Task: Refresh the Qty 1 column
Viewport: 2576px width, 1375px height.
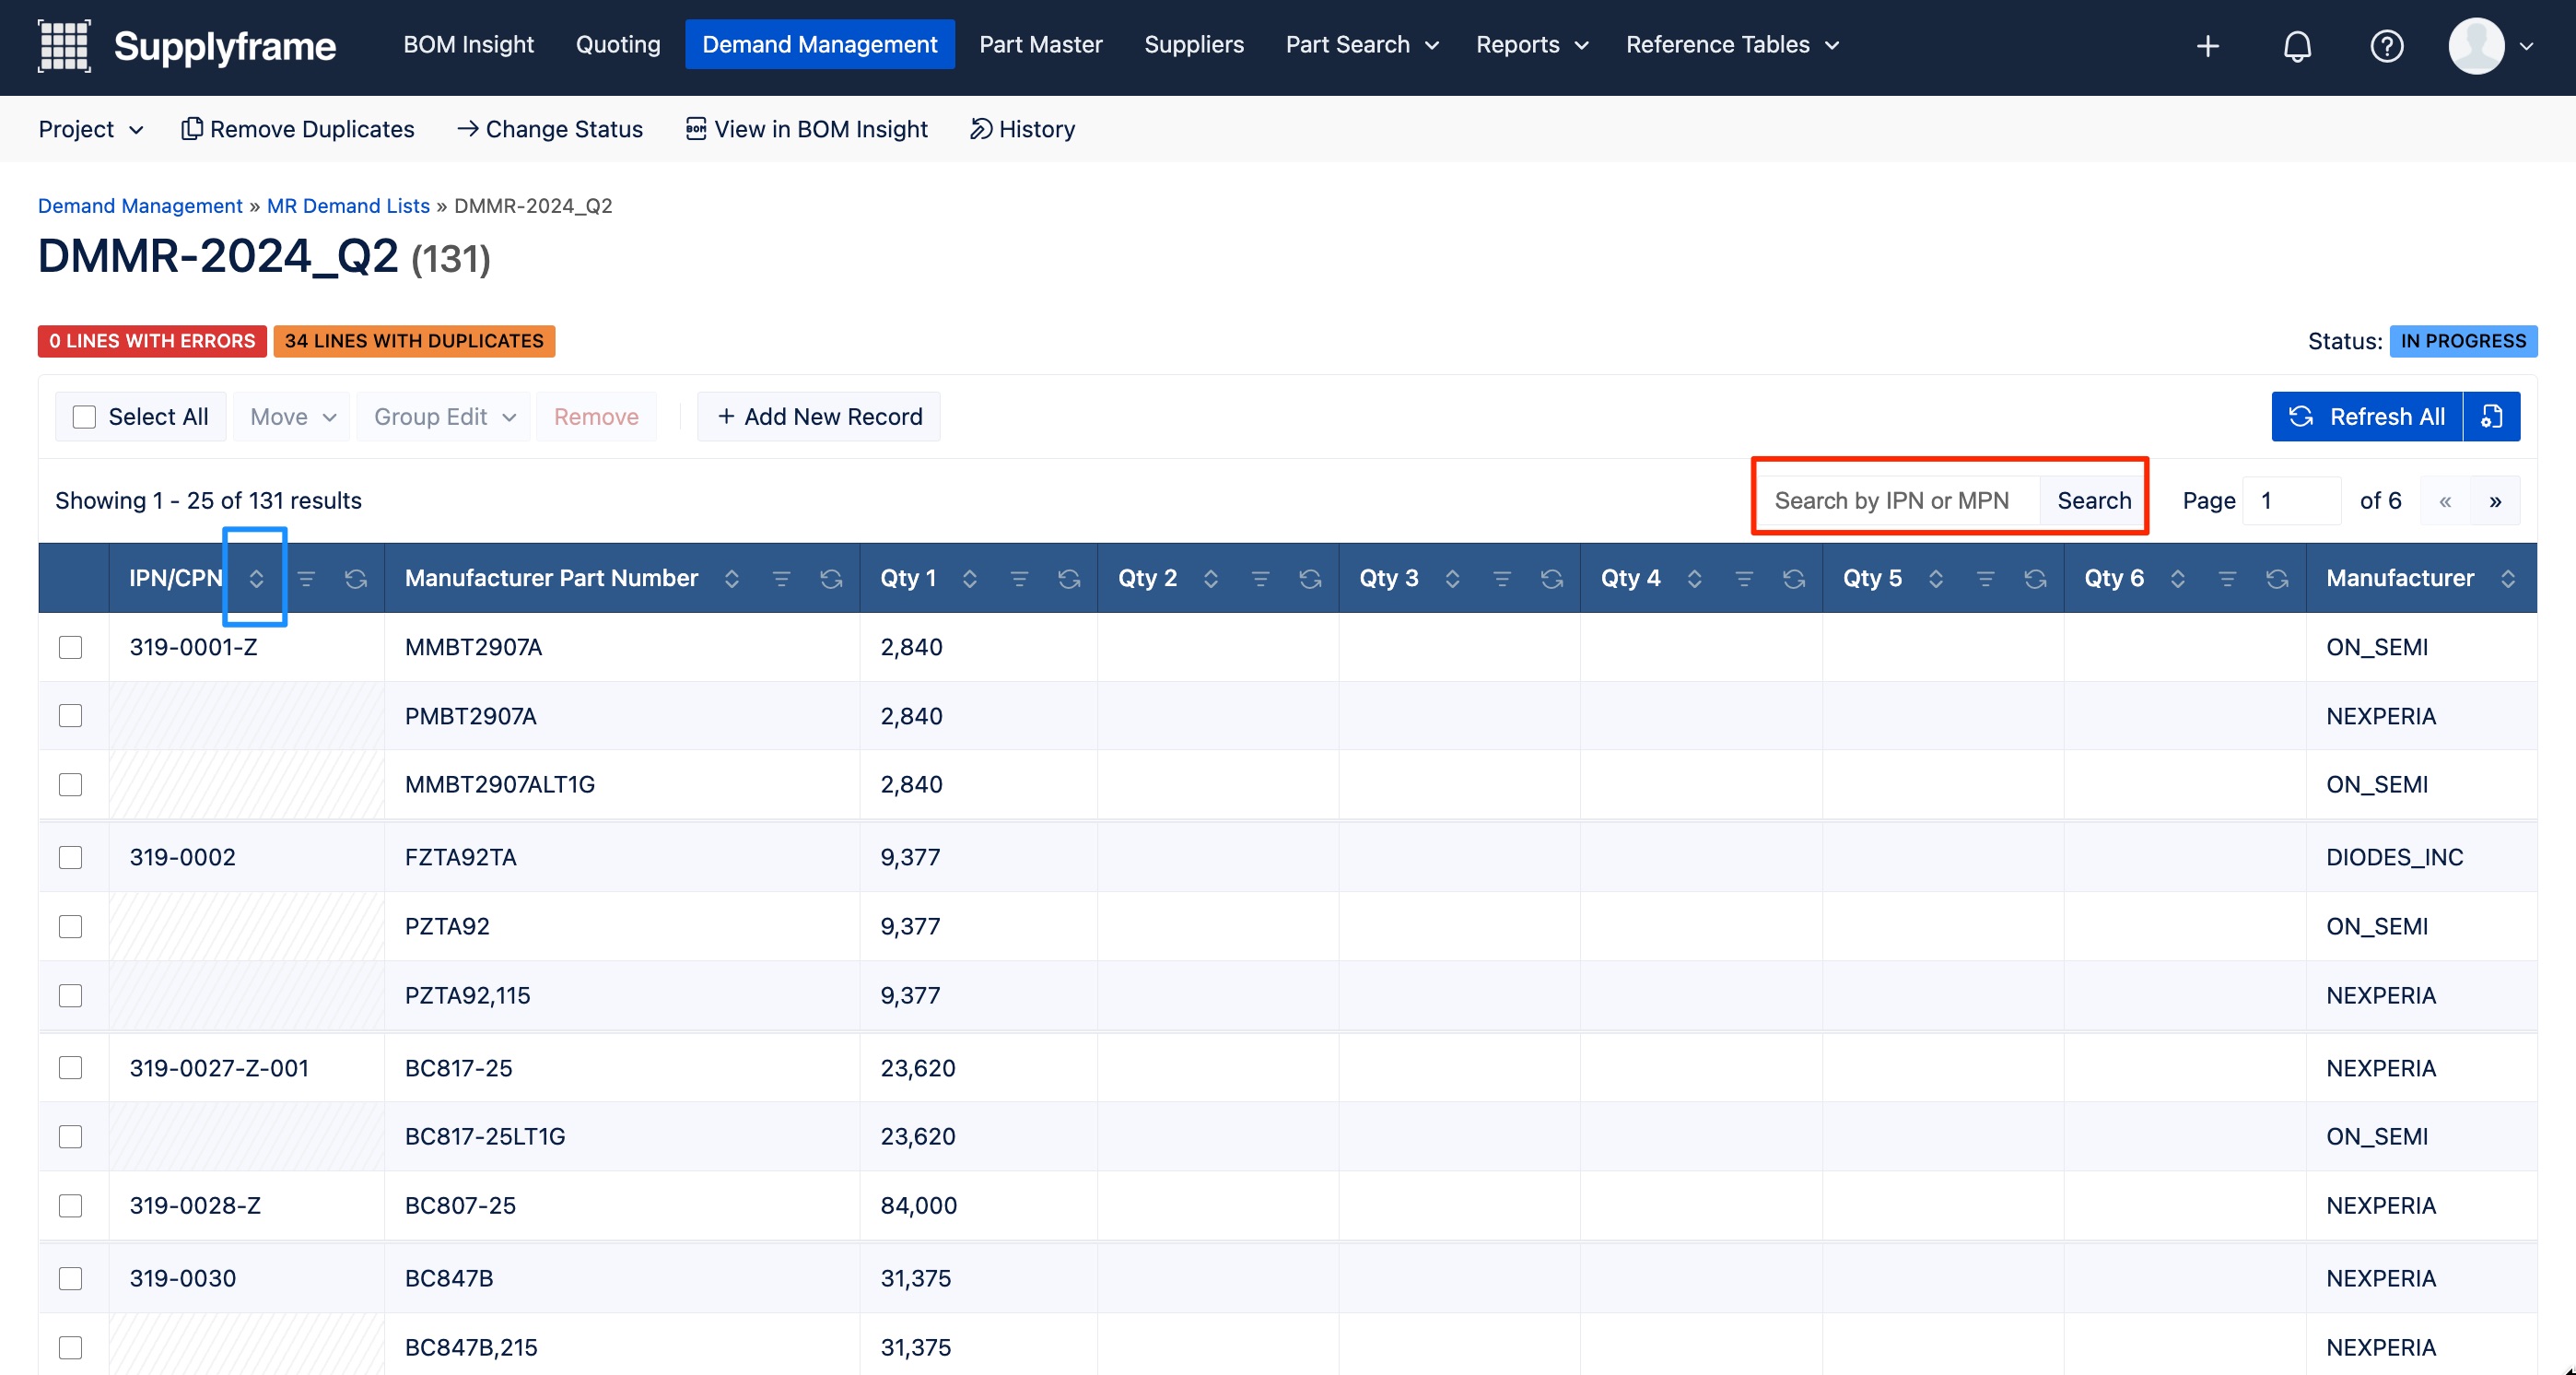Action: point(1069,578)
